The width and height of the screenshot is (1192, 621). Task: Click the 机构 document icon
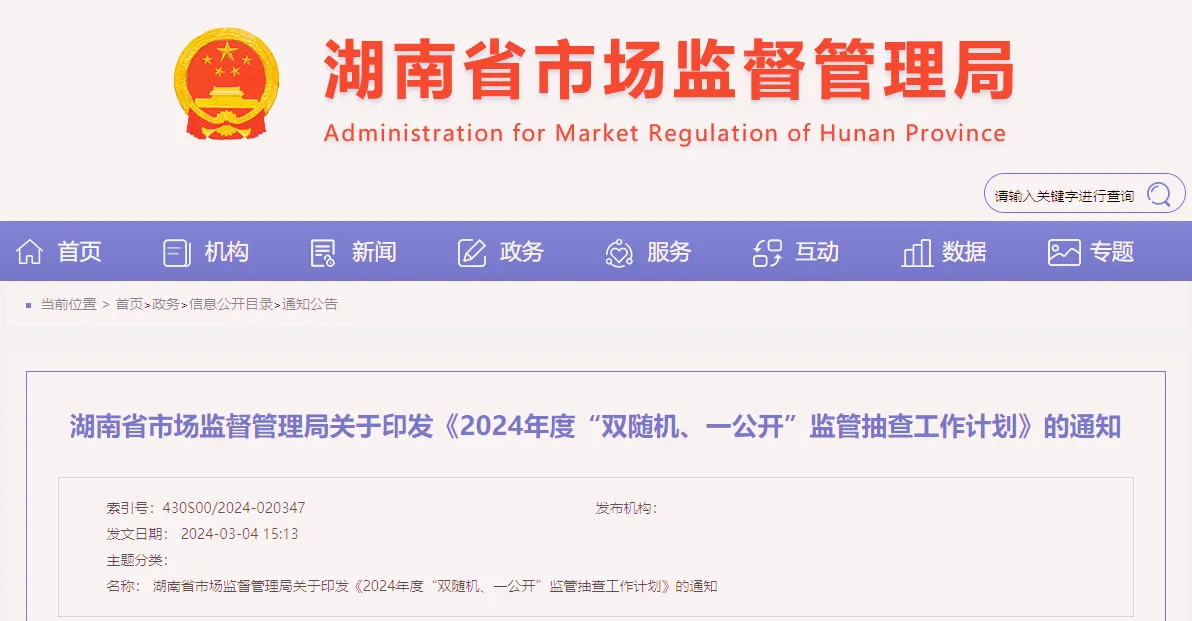[176, 252]
